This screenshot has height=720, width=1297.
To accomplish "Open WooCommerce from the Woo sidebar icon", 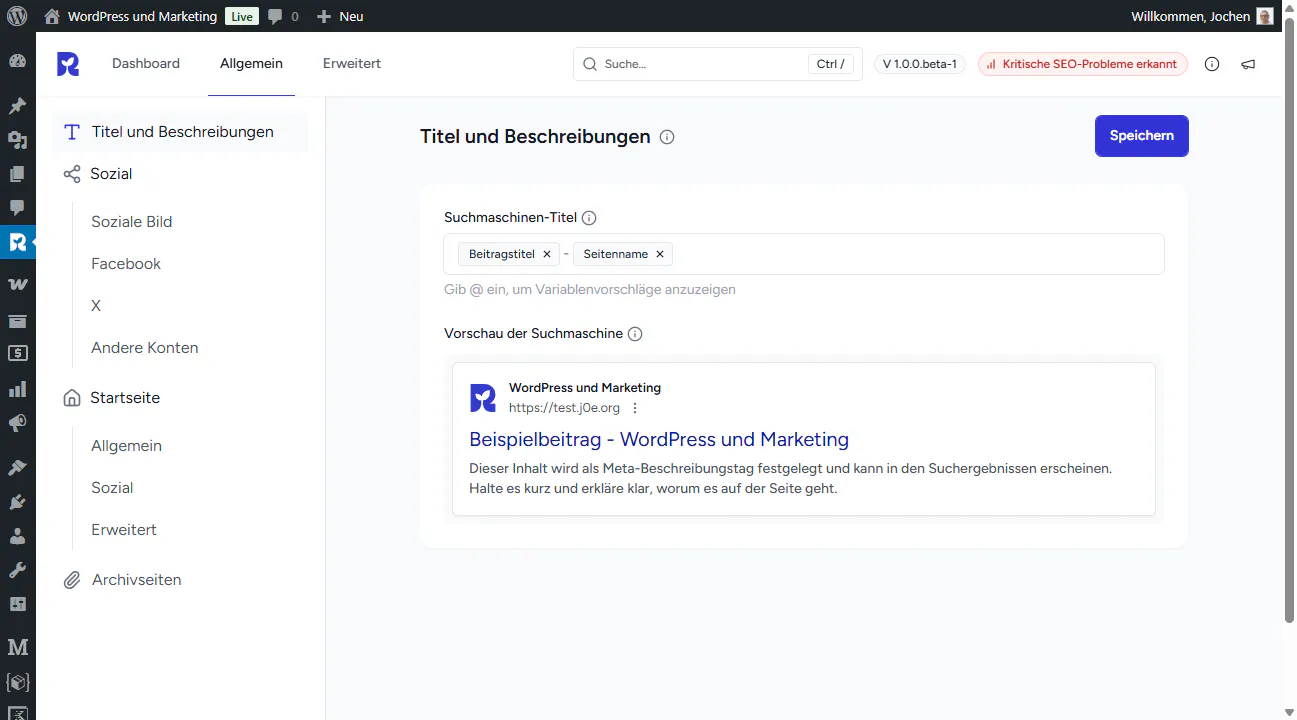I will click(x=17, y=284).
